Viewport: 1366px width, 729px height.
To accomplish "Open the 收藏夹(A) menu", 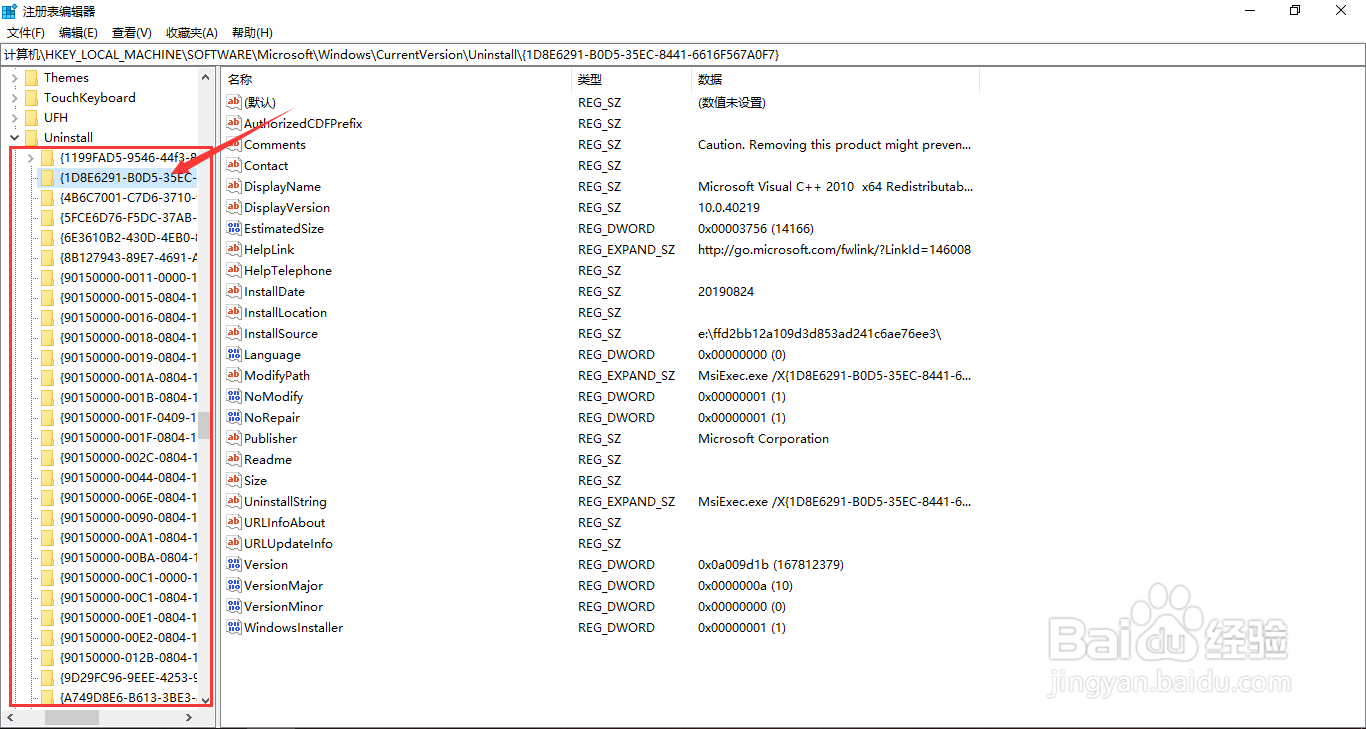I will tap(192, 33).
